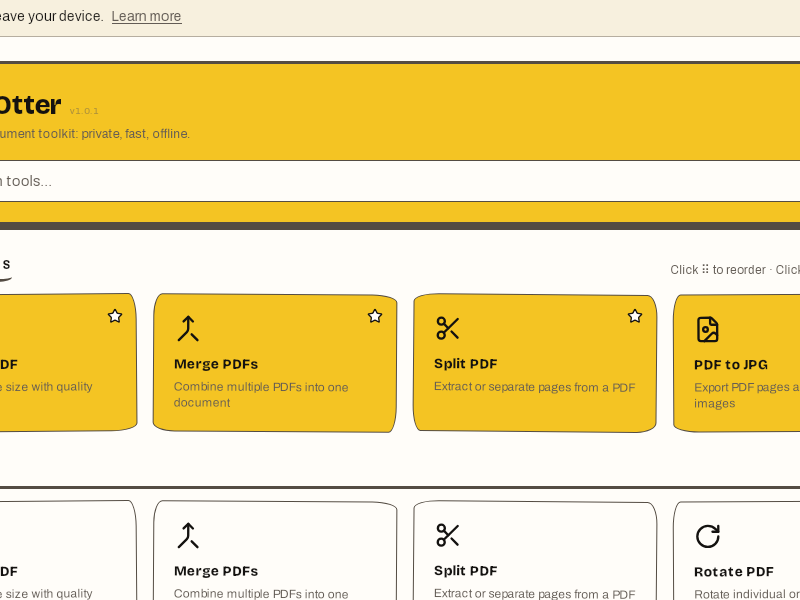Toggle favorite star on yellow Split PDF card
This screenshot has height=600, width=800.
pyautogui.click(x=635, y=316)
